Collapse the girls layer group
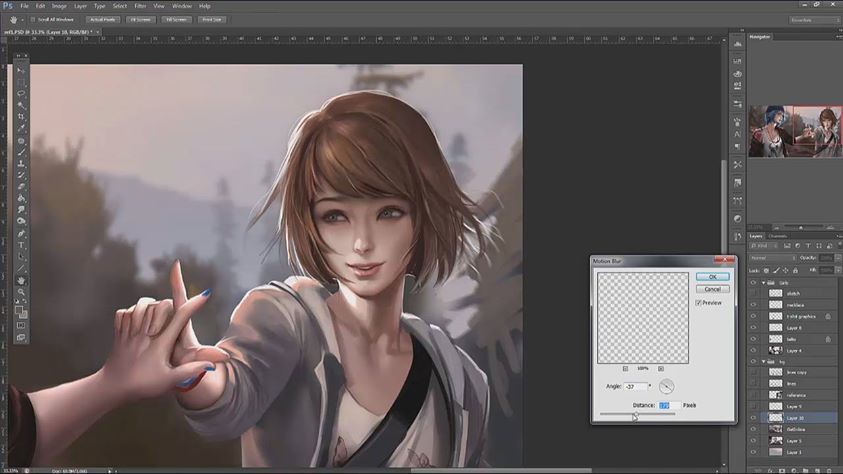Image resolution: width=843 pixels, height=474 pixels. (x=763, y=283)
